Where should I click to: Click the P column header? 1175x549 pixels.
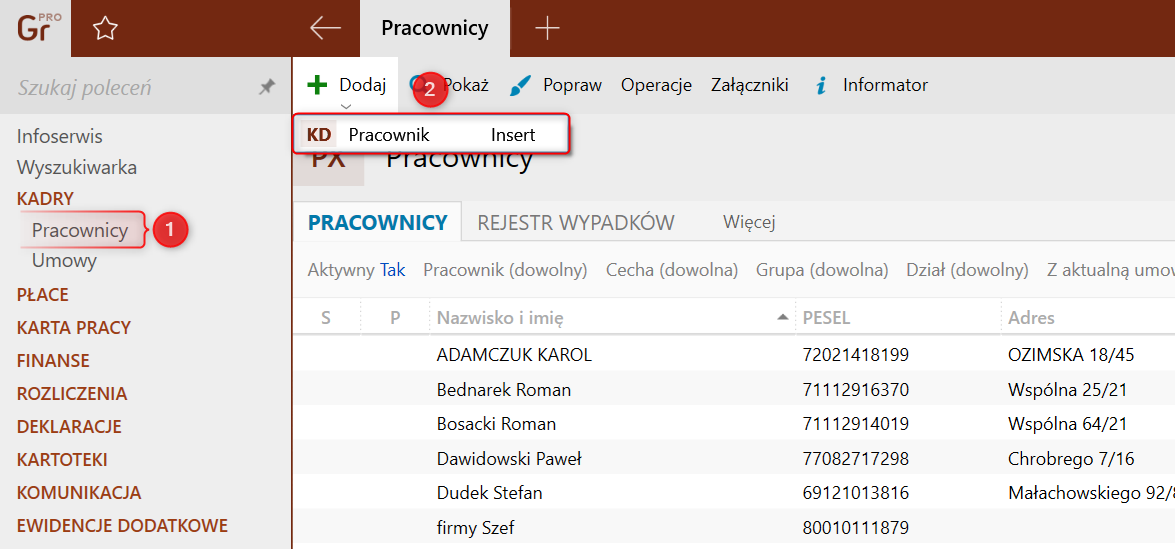click(x=395, y=318)
